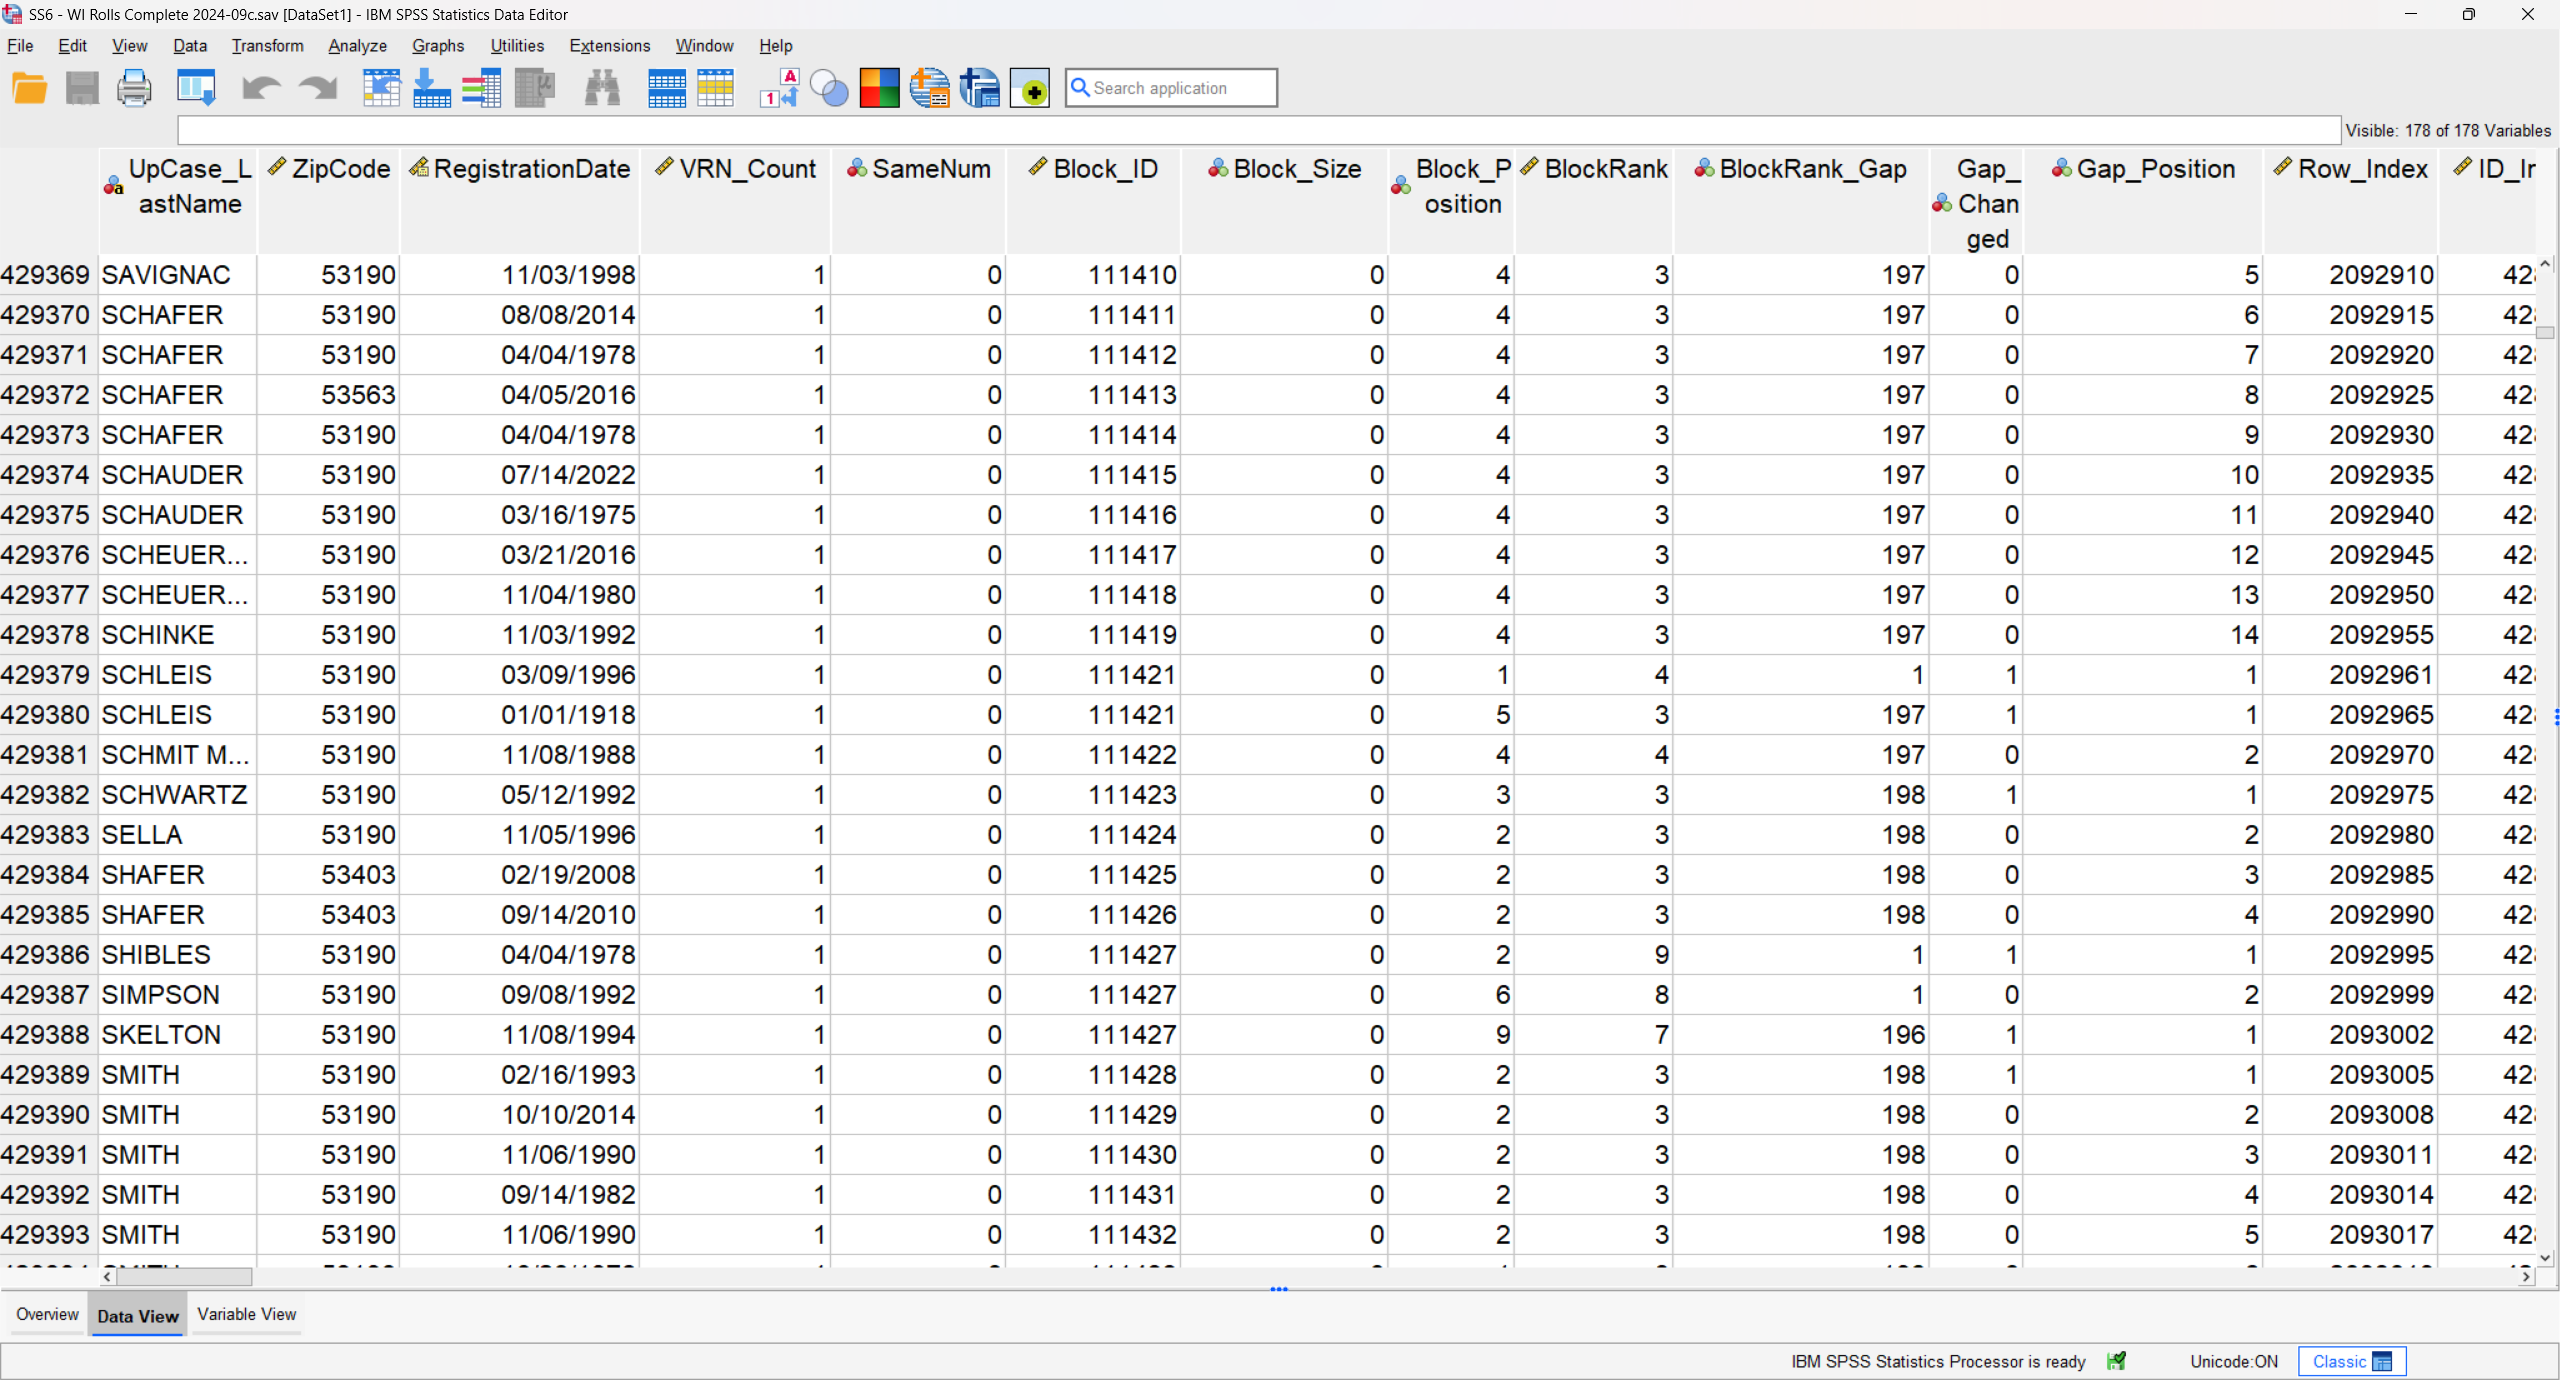
Task: Open the Analyze menu
Action: (x=357, y=46)
